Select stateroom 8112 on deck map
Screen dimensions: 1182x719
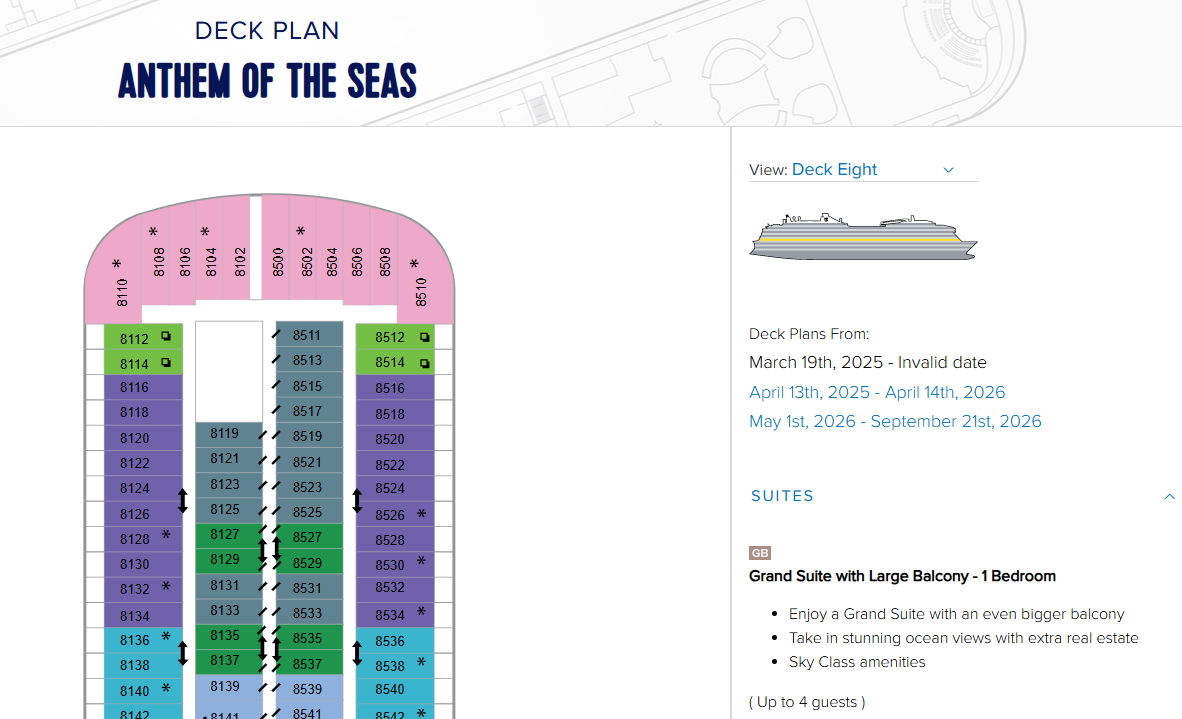pos(143,338)
